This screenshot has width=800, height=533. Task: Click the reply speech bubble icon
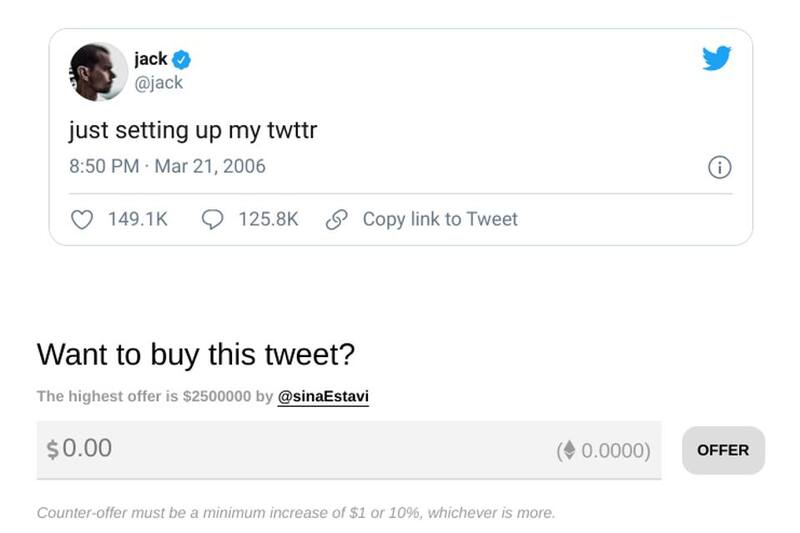click(x=213, y=219)
